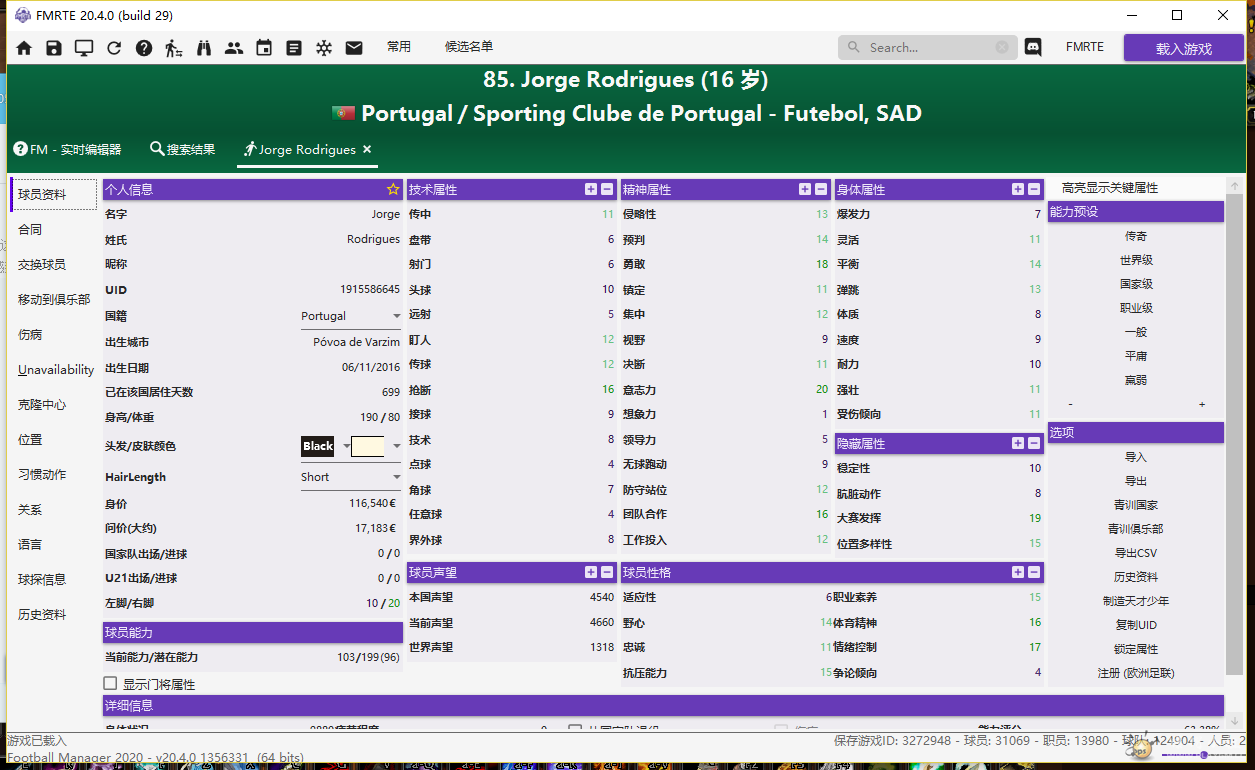Viewport: 1255px width, 770px height.
Task: Click the notes list icon
Action: coord(294,47)
